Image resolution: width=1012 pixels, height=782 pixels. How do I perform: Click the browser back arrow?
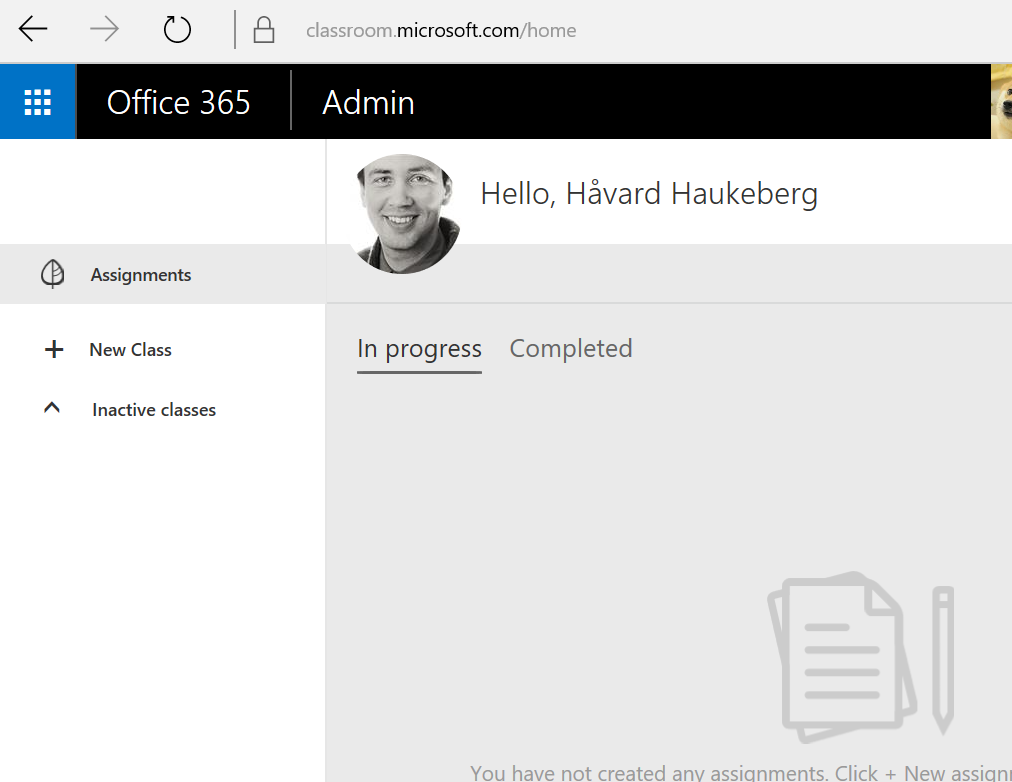tap(33, 30)
